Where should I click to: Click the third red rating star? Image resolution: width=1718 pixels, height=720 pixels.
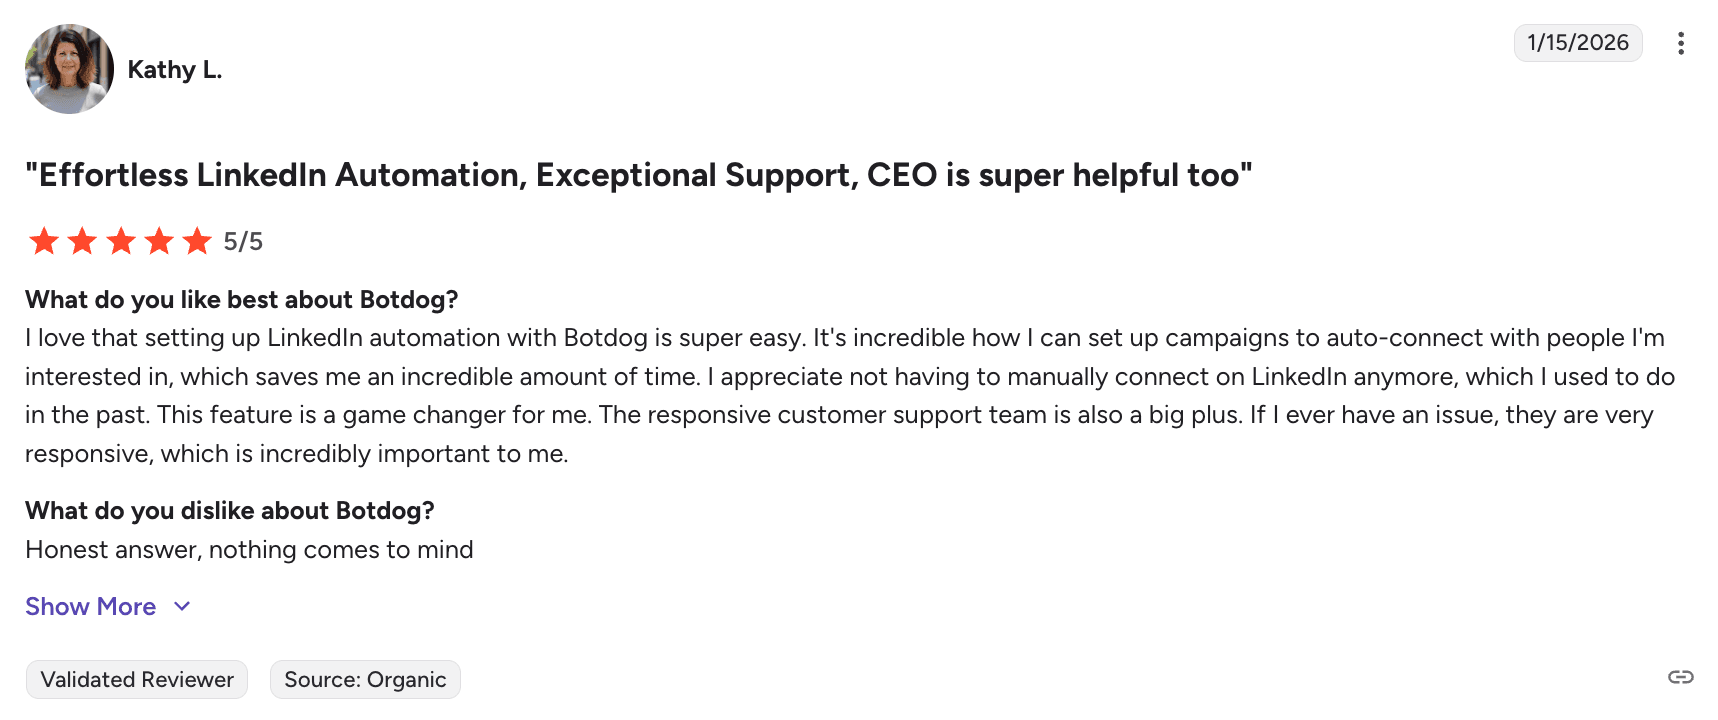pyautogui.click(x=121, y=241)
